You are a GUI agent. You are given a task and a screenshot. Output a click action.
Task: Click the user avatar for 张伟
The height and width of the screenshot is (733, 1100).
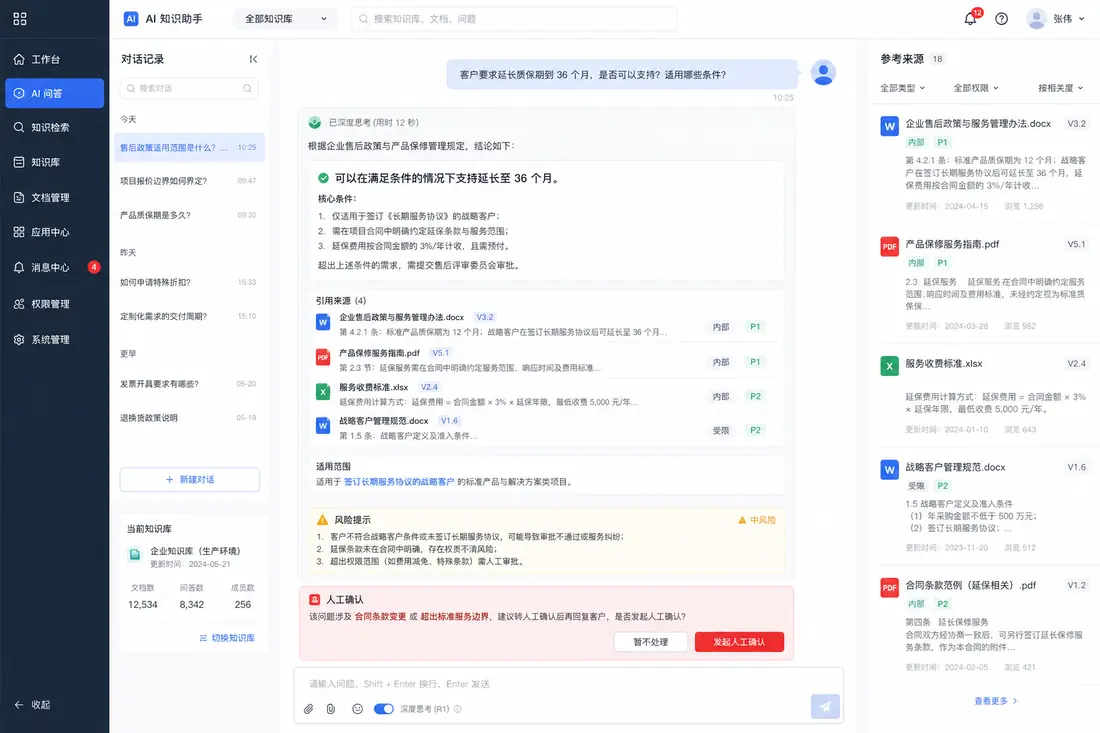tap(1036, 19)
